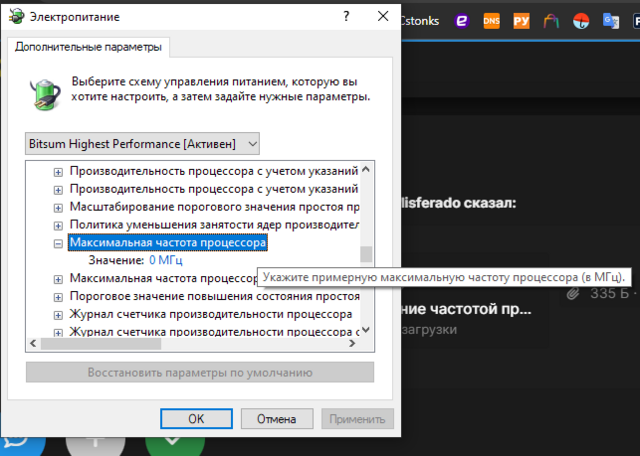Click the horizontal scroll left arrow
This screenshot has width=640, height=456.
click(x=33, y=344)
